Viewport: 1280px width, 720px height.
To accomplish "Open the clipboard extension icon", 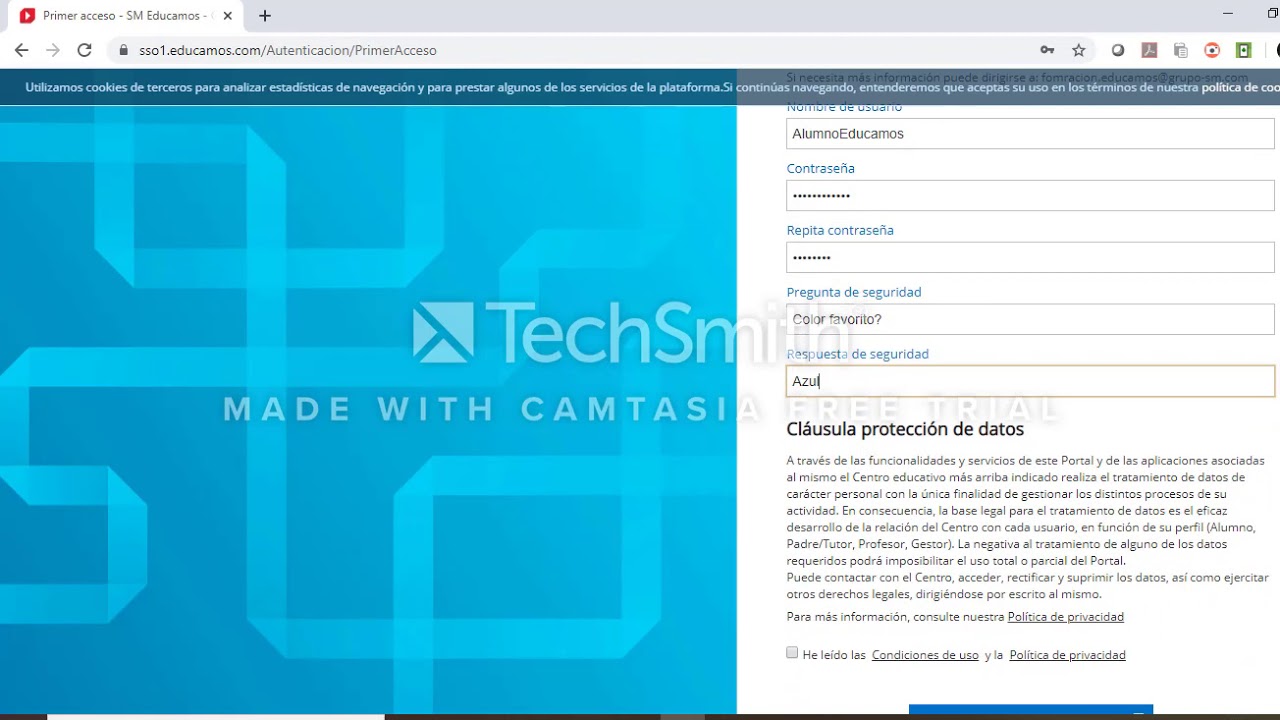I will 1181,50.
